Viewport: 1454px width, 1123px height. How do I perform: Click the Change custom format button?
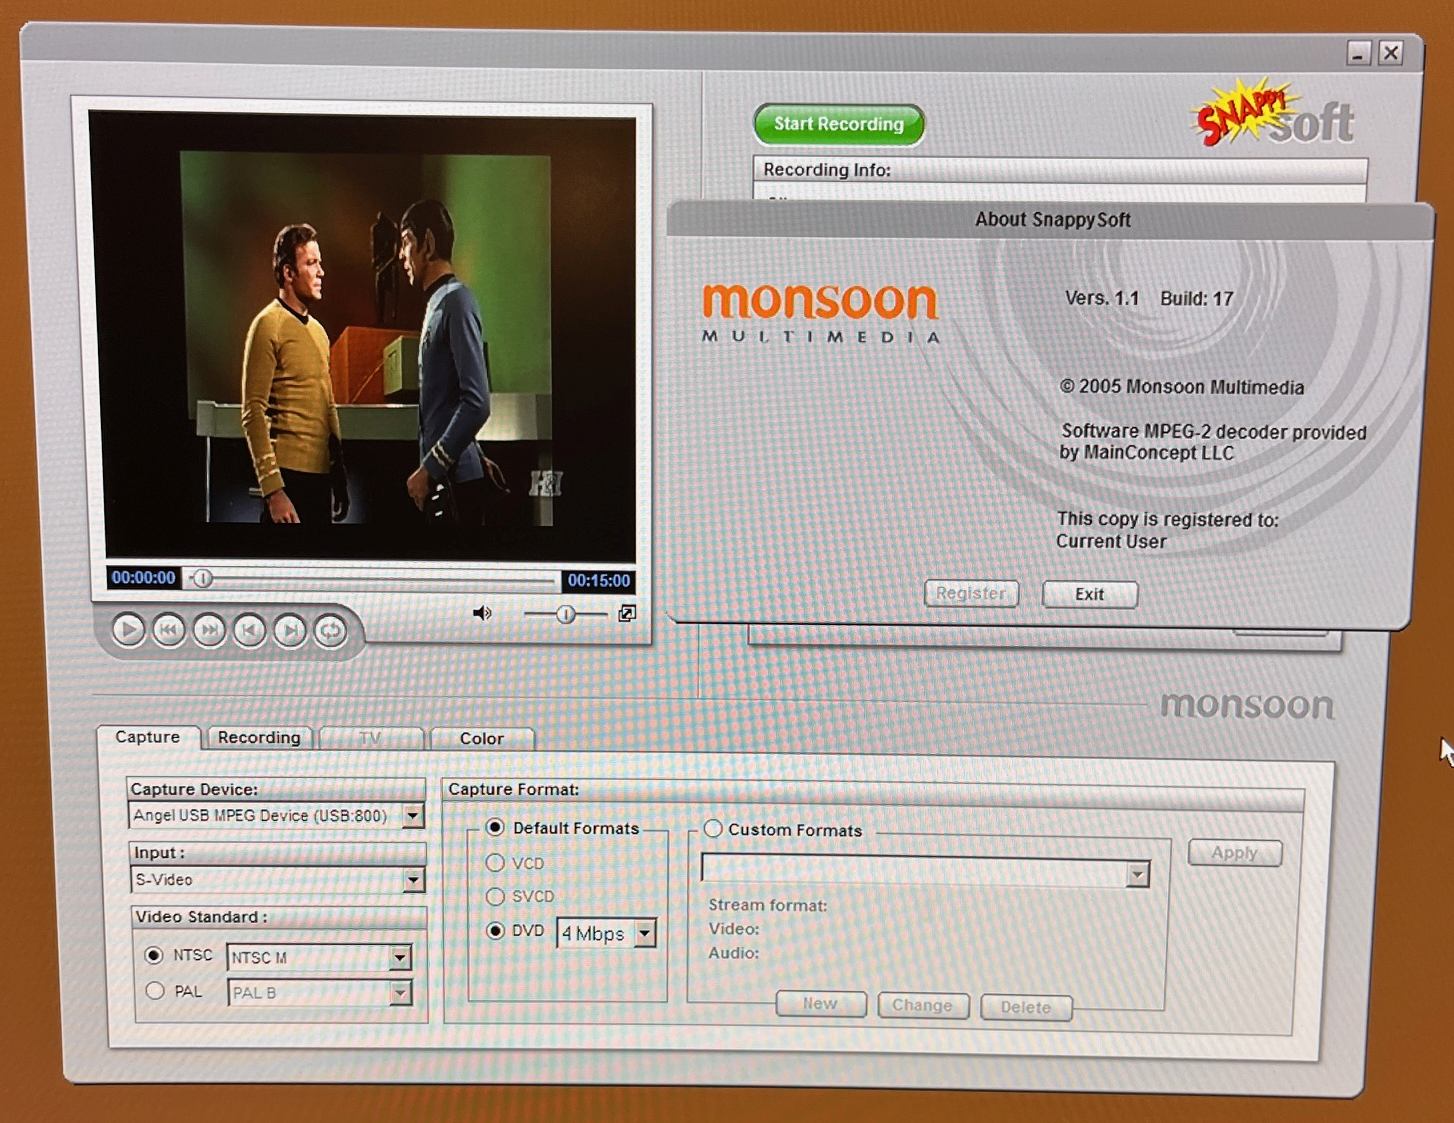click(923, 1006)
